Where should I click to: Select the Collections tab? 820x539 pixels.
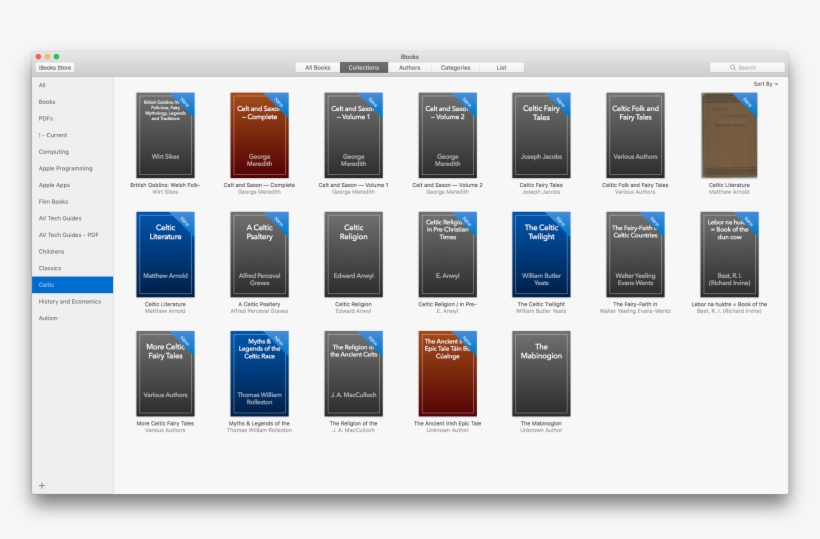[x=363, y=67]
